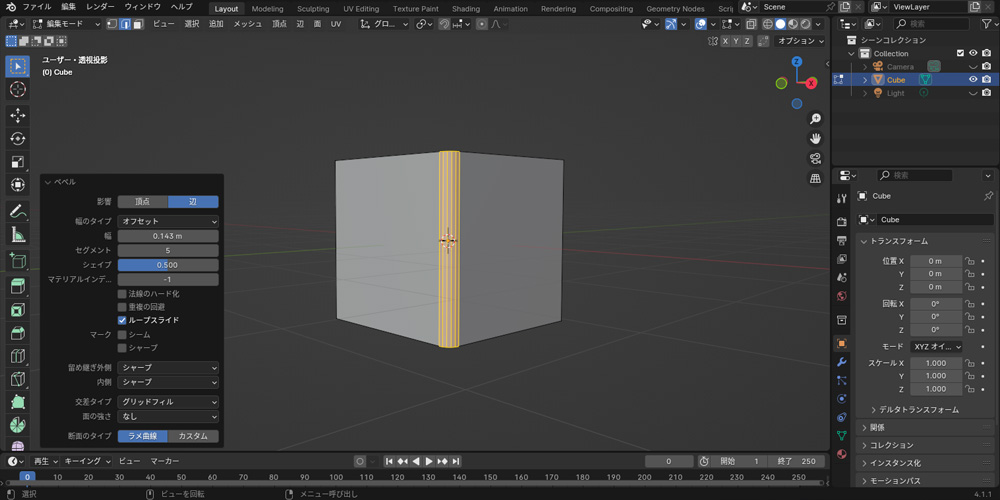Hide the Cube object via eye icon
This screenshot has width=1000, height=500.
(972, 80)
